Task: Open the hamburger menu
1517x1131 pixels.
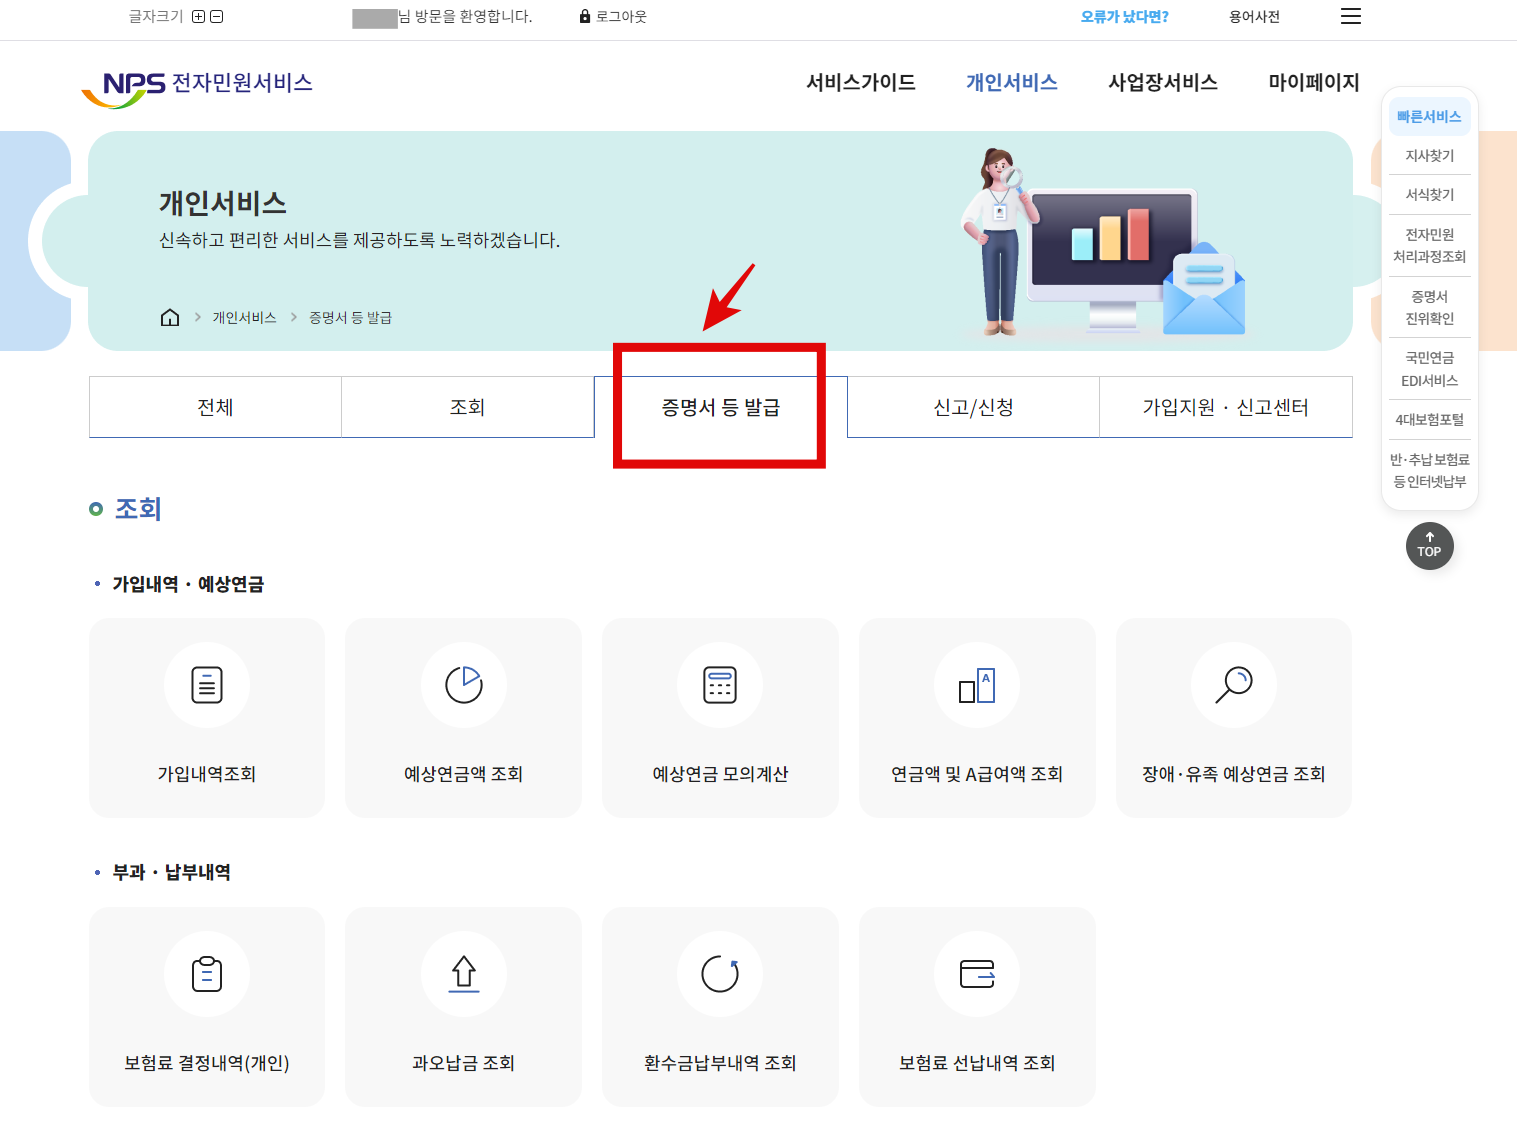Action: coord(1350,16)
